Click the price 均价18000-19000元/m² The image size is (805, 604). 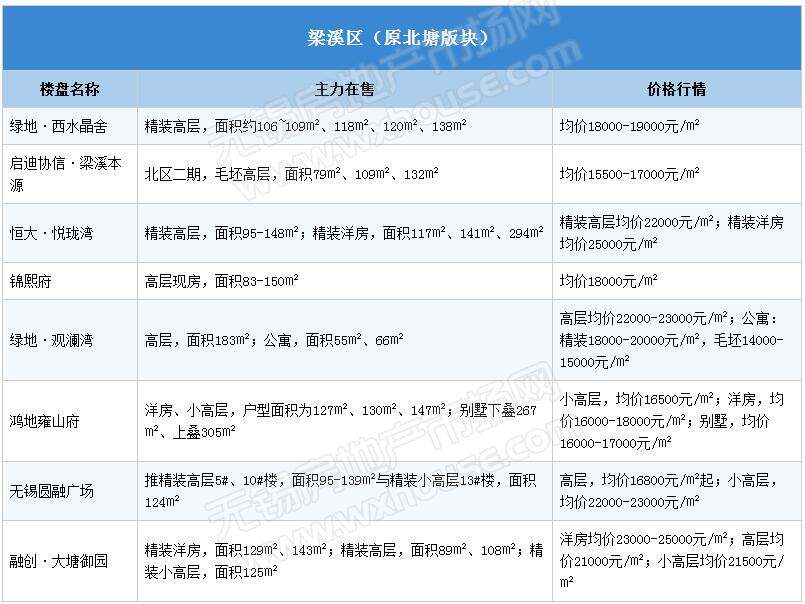pyautogui.click(x=629, y=126)
